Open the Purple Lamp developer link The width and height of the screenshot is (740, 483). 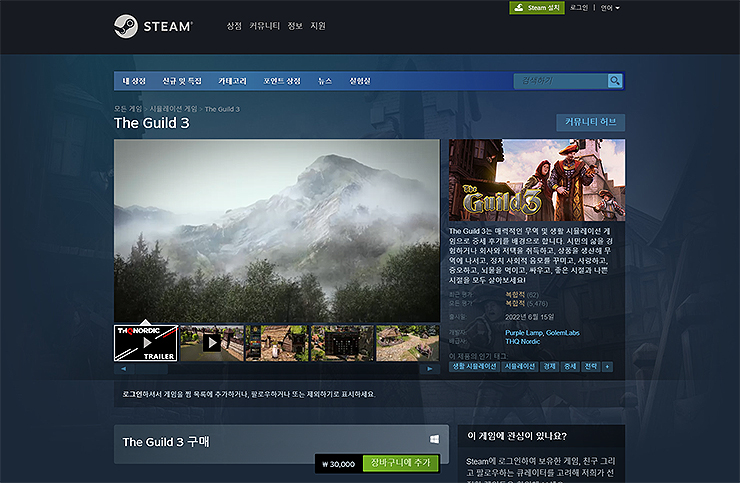point(523,333)
